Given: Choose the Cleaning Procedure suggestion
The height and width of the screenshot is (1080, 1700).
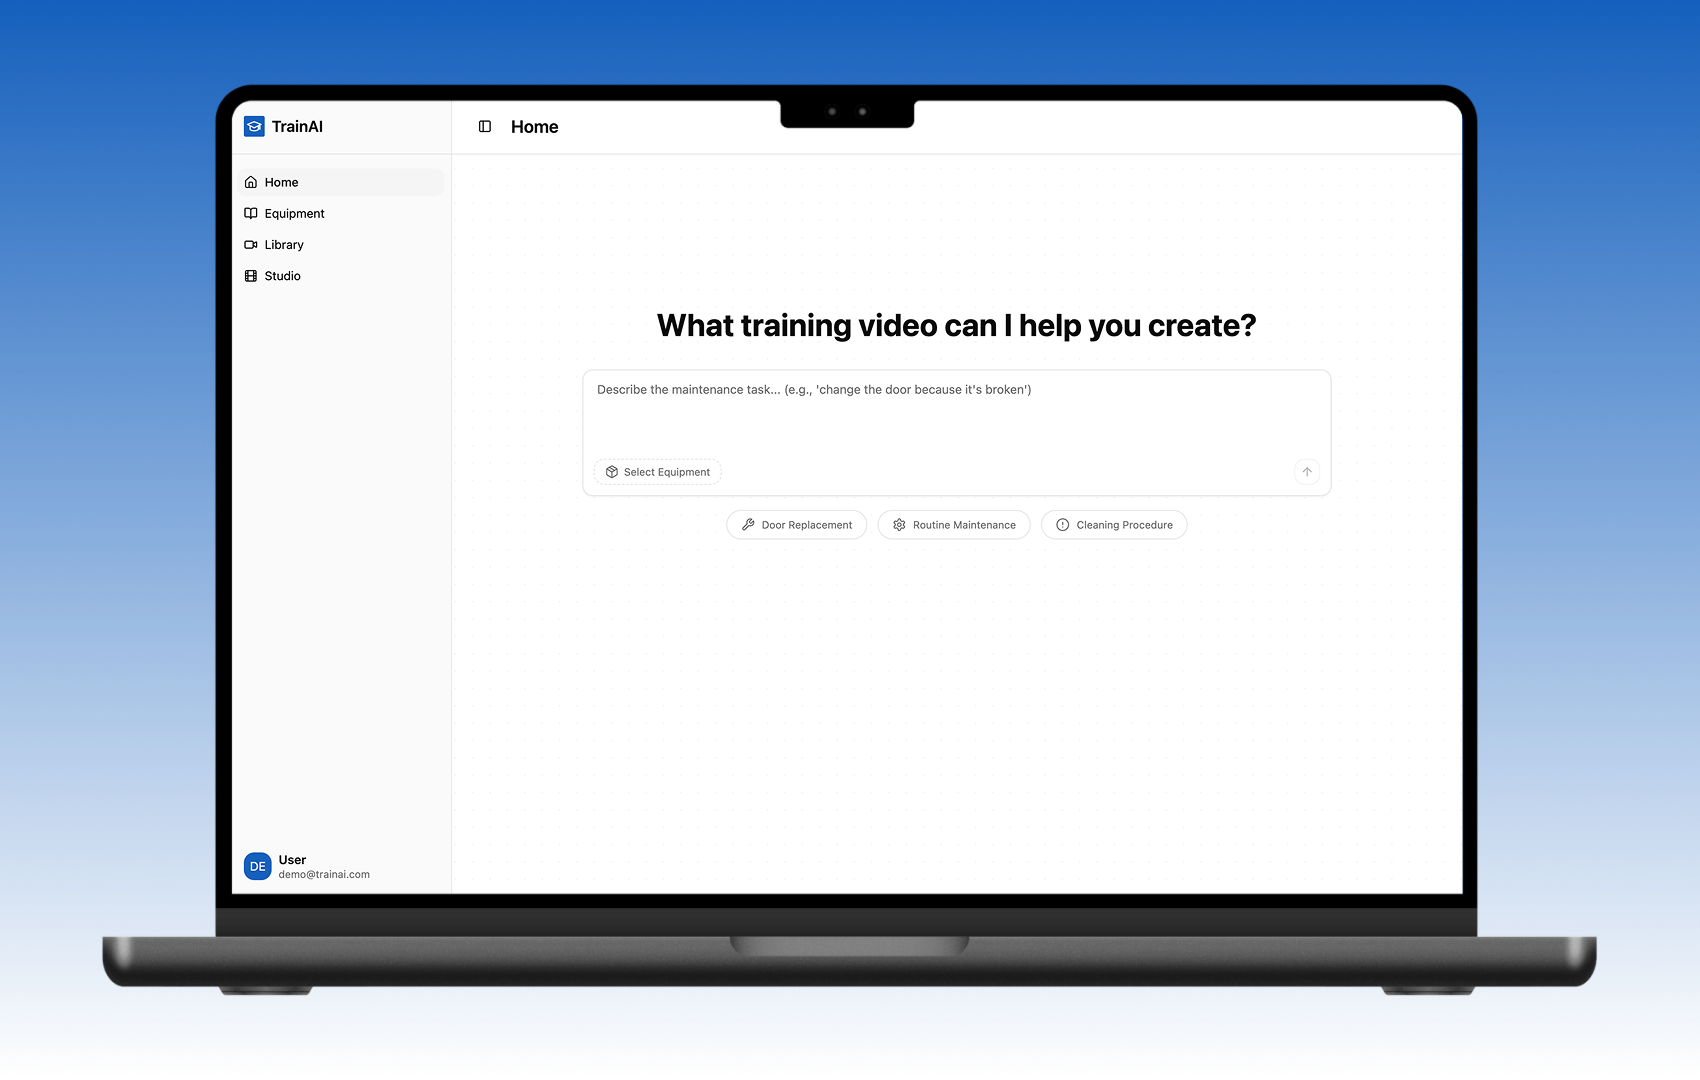Looking at the screenshot, I should [x=1114, y=524].
